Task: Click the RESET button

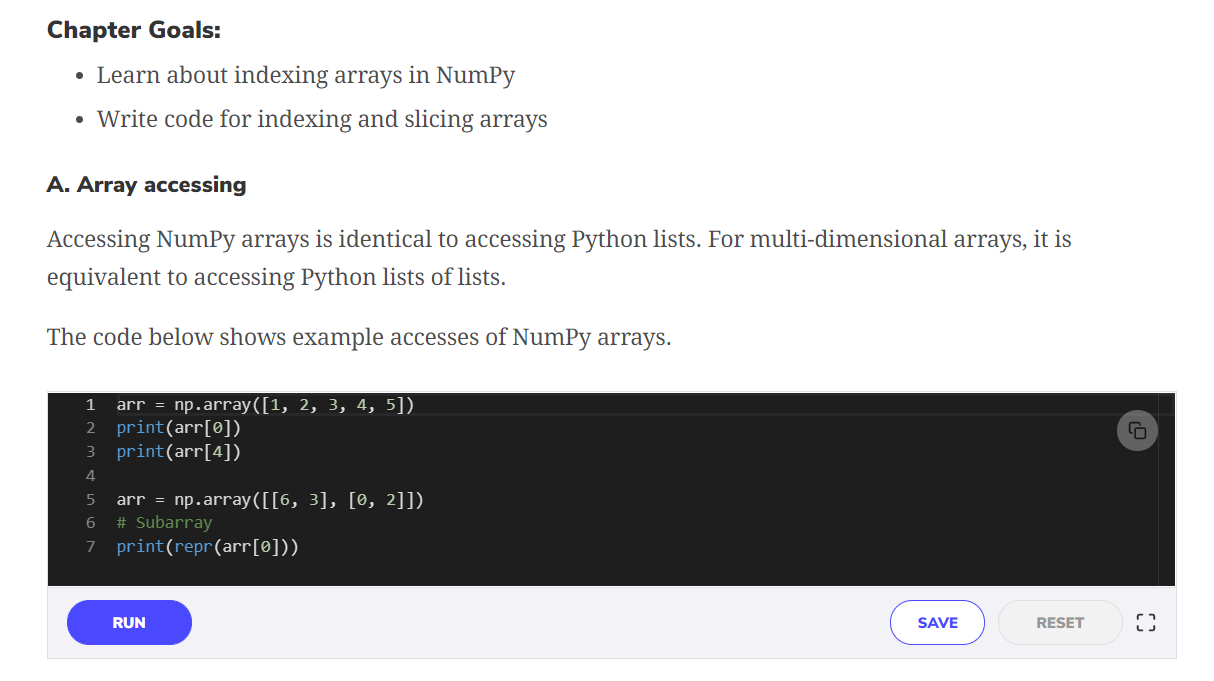Action: tap(1059, 622)
